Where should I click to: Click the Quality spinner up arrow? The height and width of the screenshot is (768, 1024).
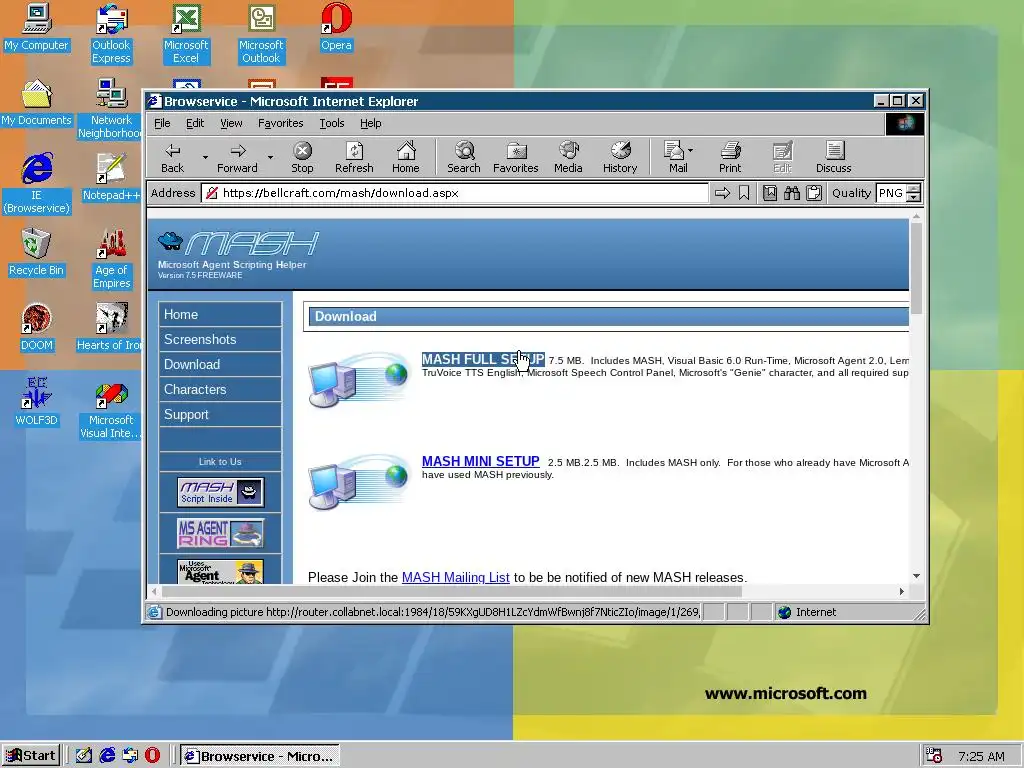click(x=914, y=189)
